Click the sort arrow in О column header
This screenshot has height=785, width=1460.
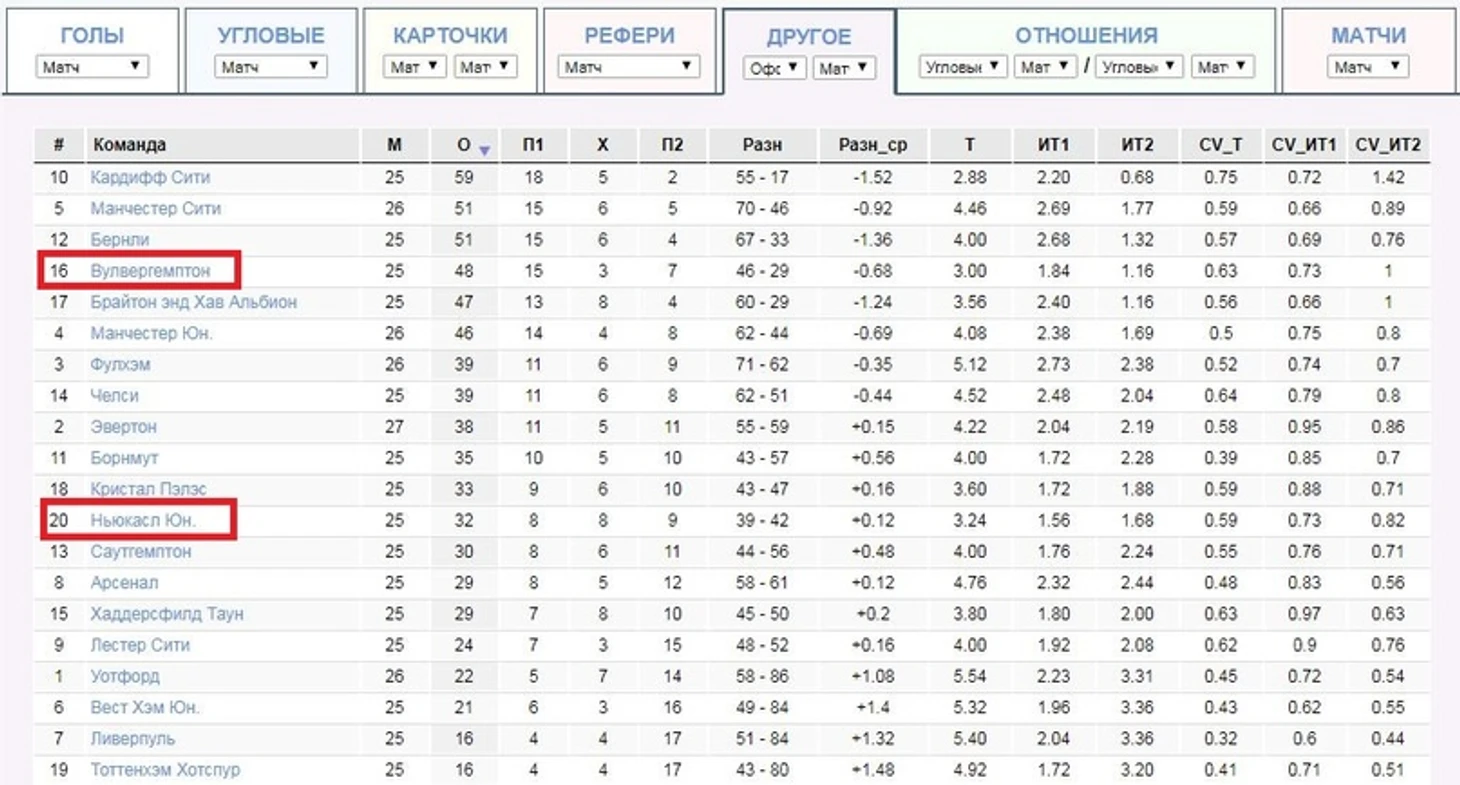[484, 150]
